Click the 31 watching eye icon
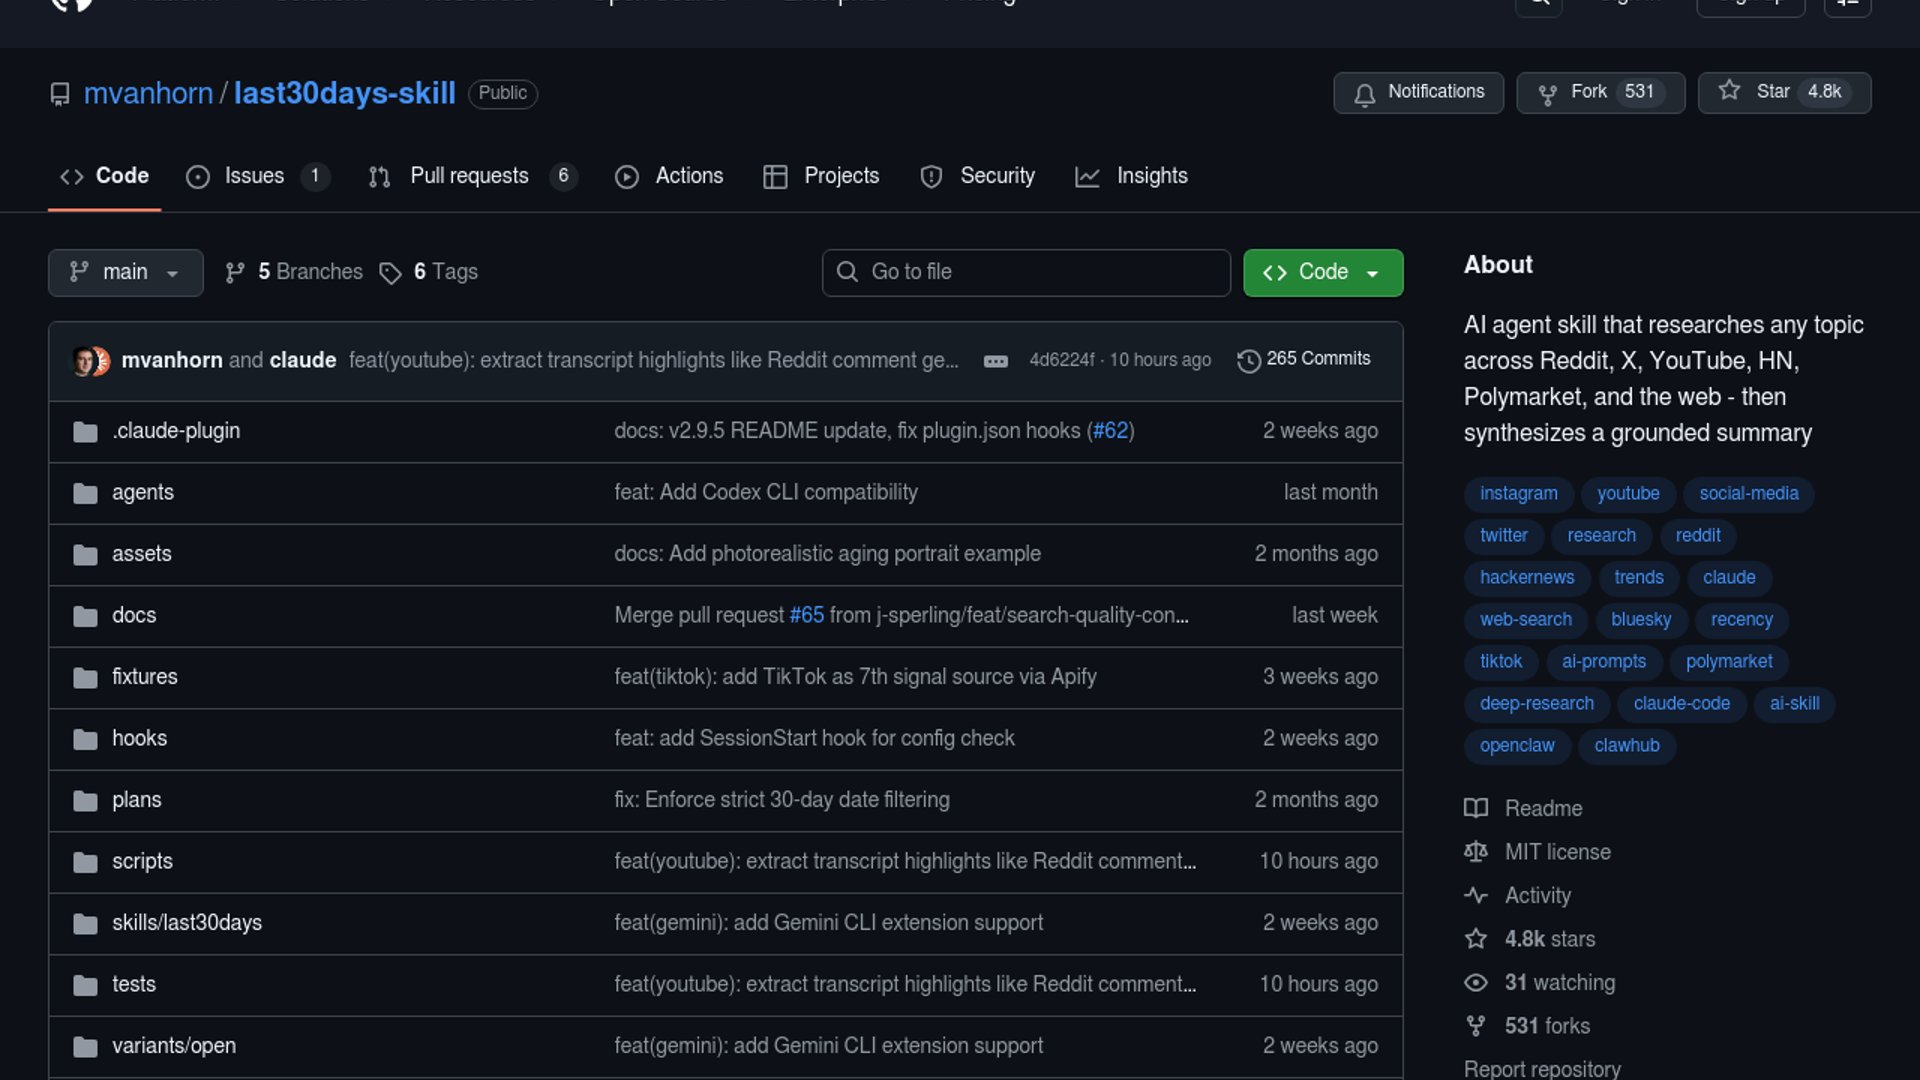The image size is (1920, 1080). pos(1476,983)
